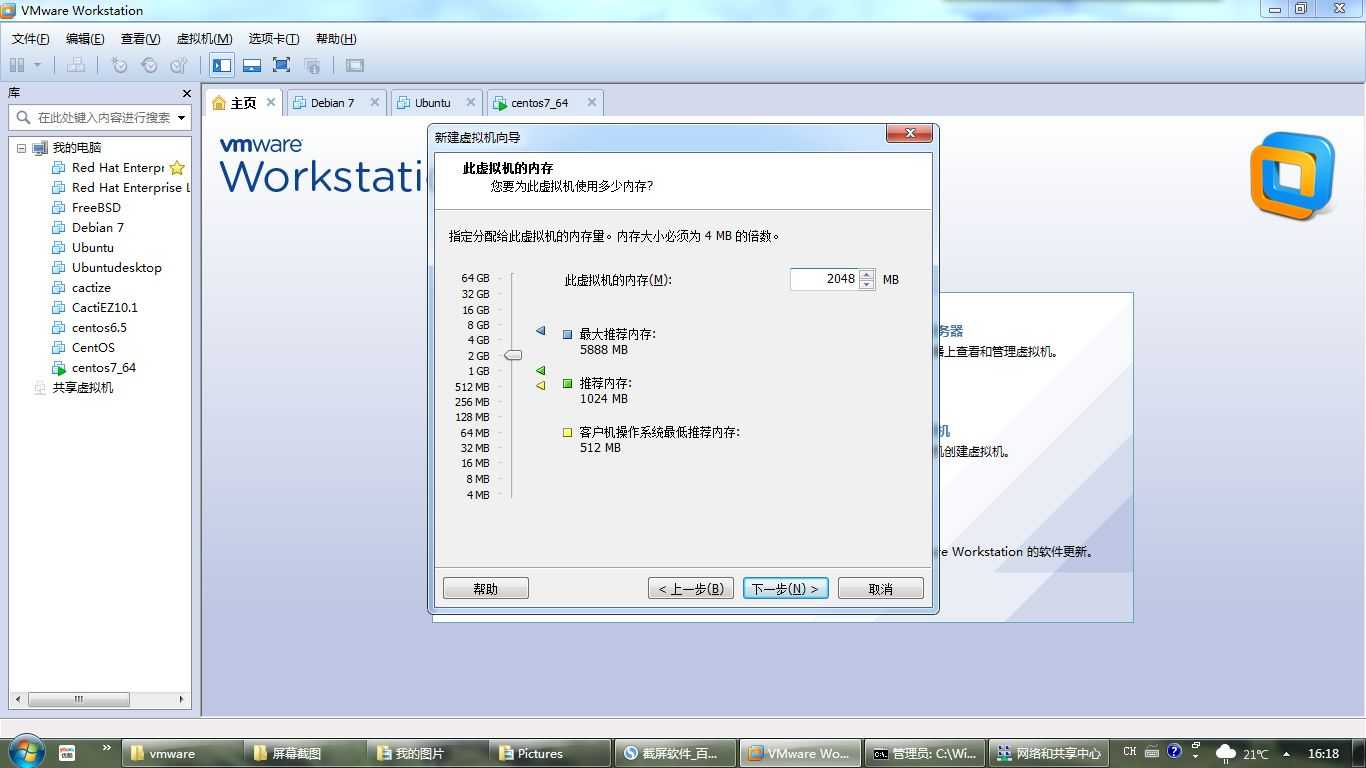Open the 虚拟机(M) menu
This screenshot has width=1366, height=768.
[x=204, y=39]
